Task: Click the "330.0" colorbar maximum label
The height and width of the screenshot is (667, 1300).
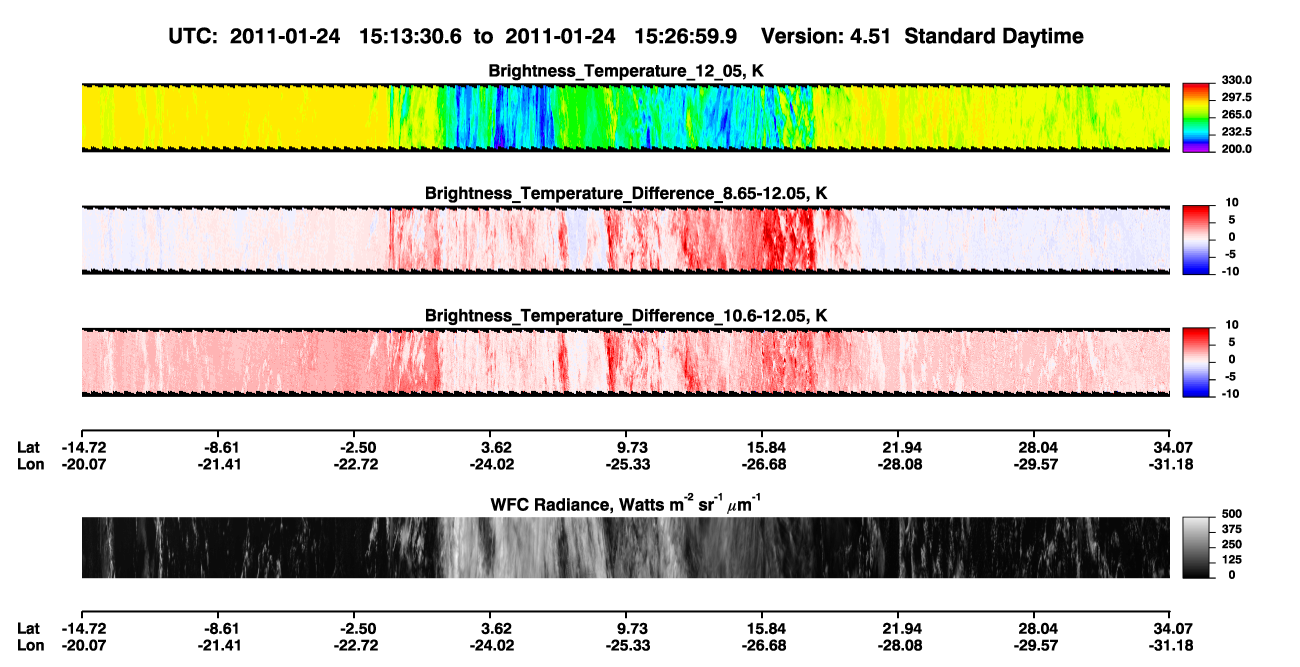Action: [x=1237, y=80]
